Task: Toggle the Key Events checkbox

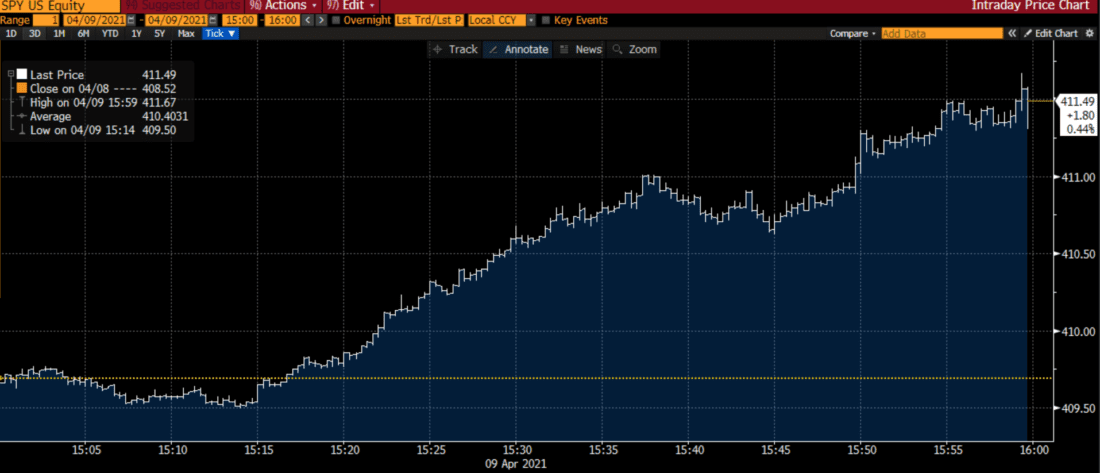Action: click(546, 20)
